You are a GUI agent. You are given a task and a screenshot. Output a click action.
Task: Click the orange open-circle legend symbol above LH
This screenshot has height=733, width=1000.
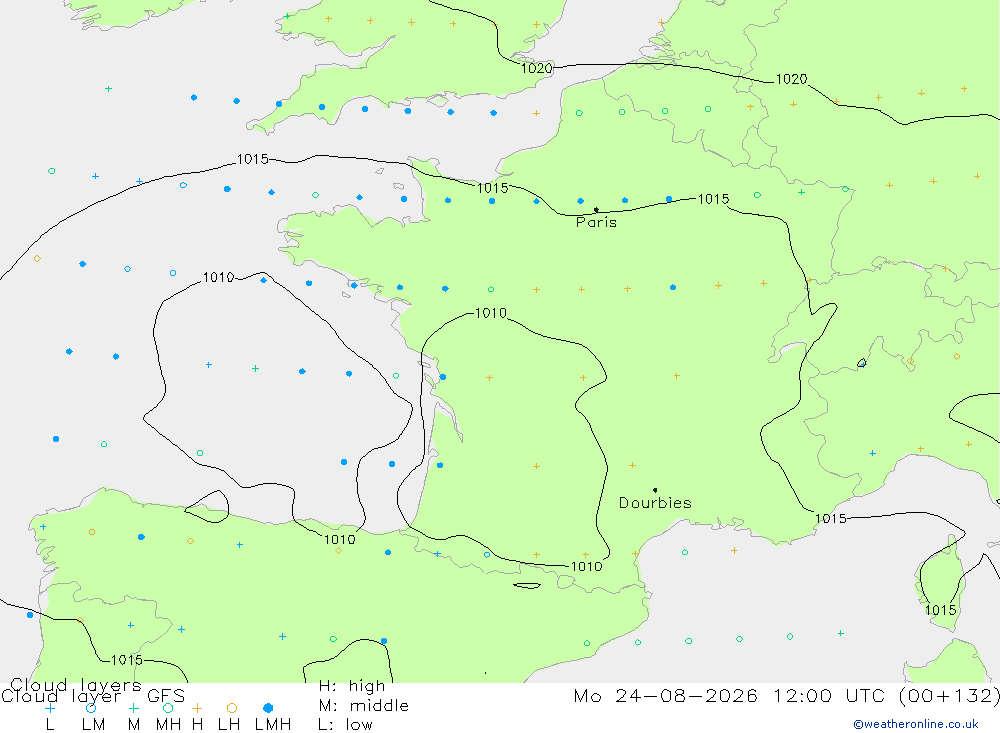(232, 708)
